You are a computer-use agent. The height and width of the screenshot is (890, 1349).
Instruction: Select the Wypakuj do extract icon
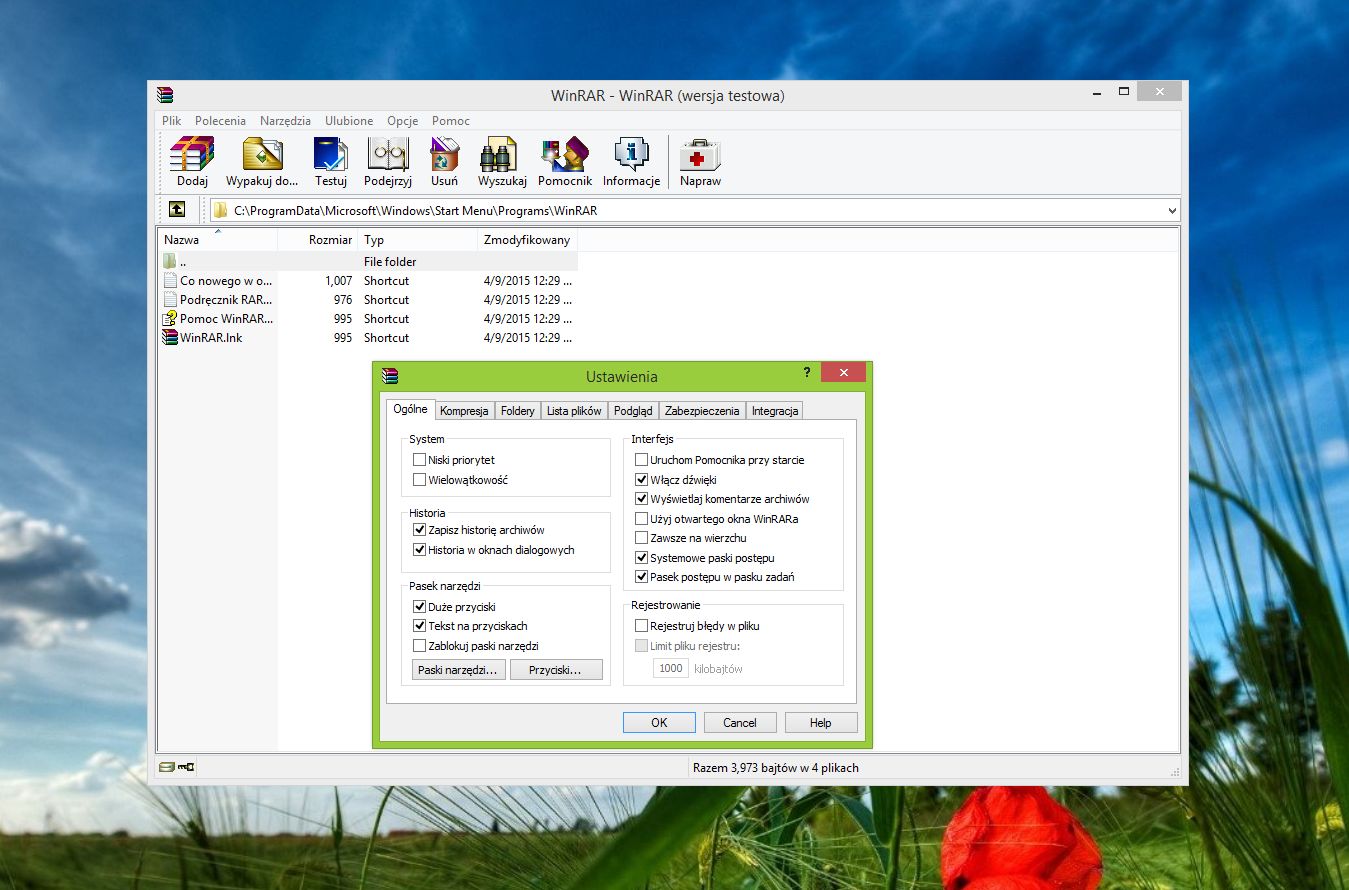pos(262,162)
